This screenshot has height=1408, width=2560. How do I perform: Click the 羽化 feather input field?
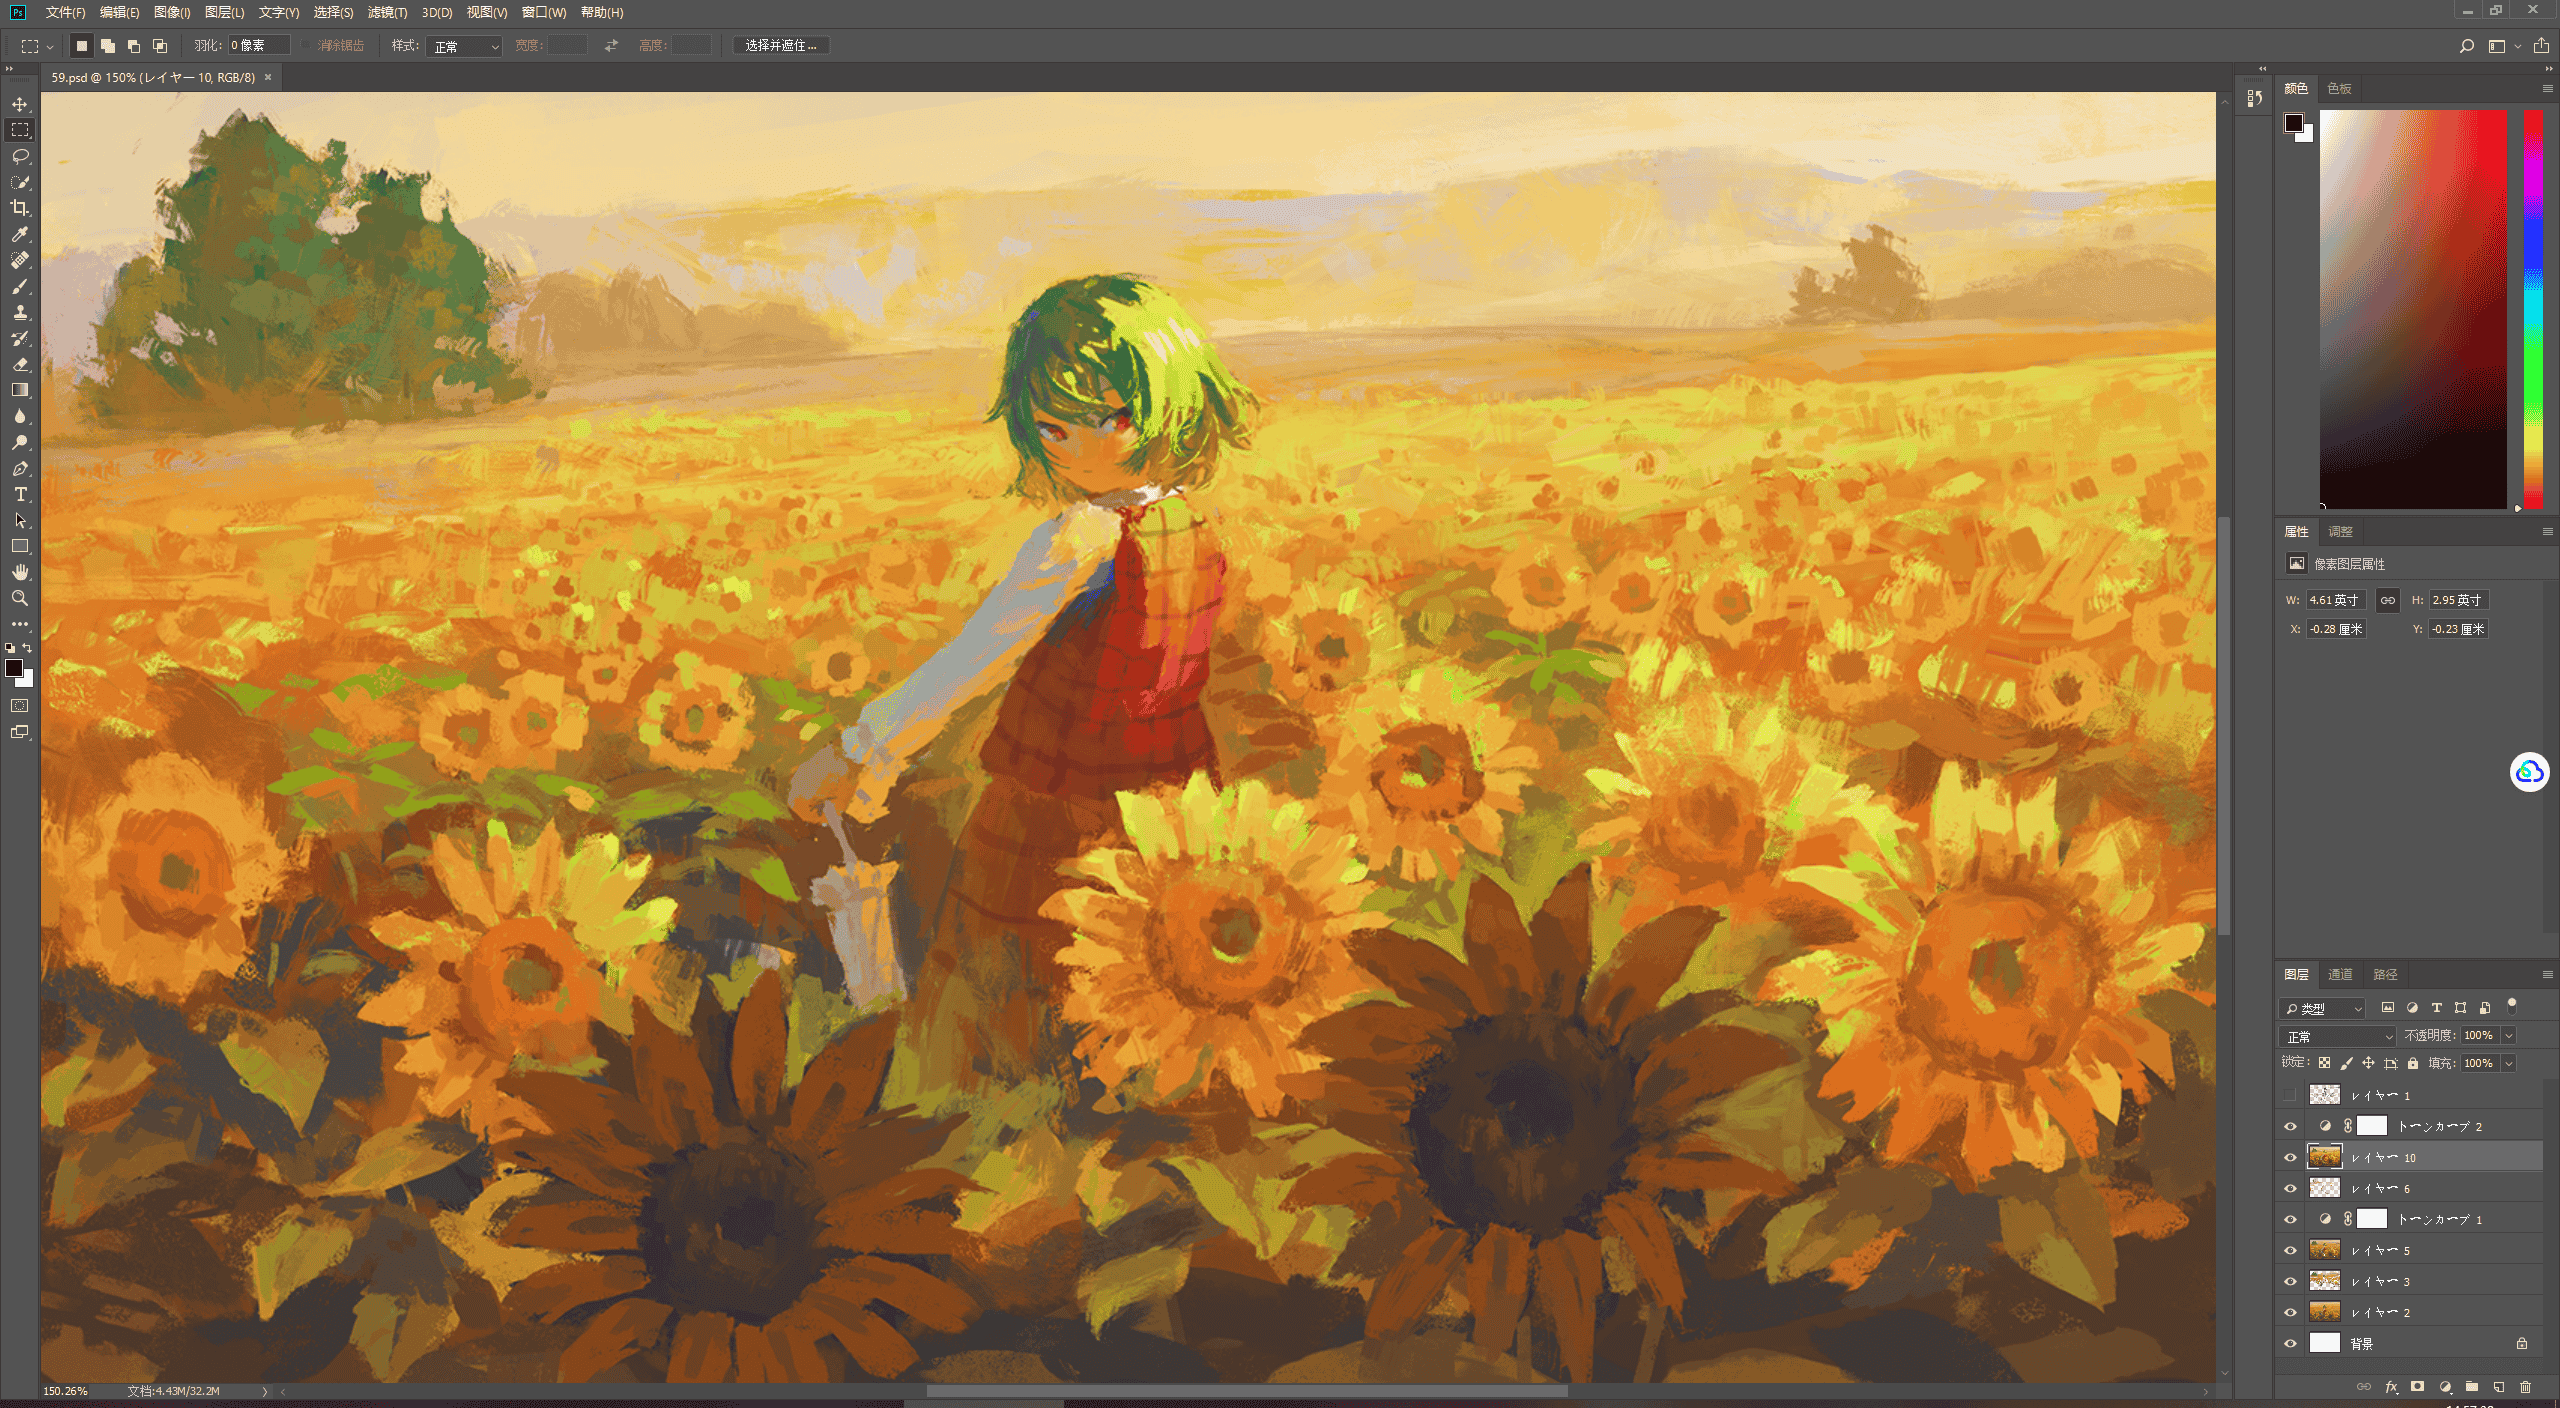coord(259,45)
